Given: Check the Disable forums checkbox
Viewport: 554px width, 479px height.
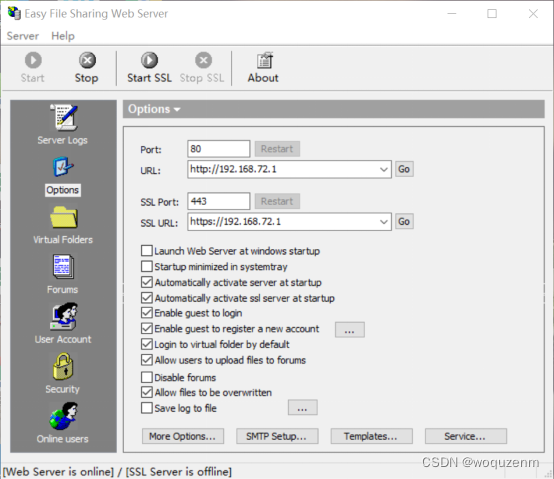Looking at the screenshot, I should pyautogui.click(x=147, y=377).
